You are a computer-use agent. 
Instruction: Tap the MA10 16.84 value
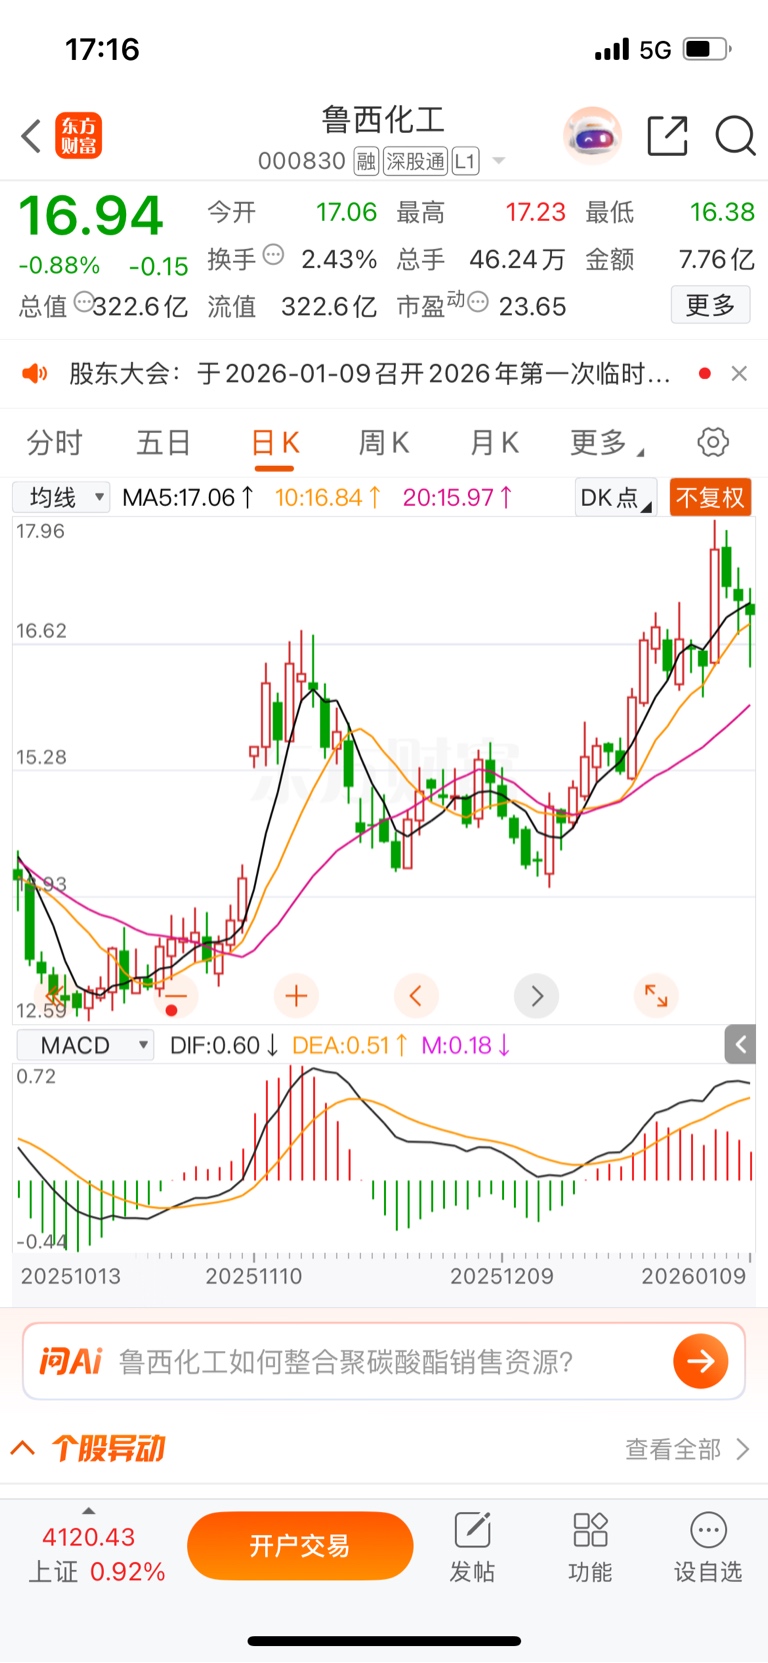coord(328,497)
